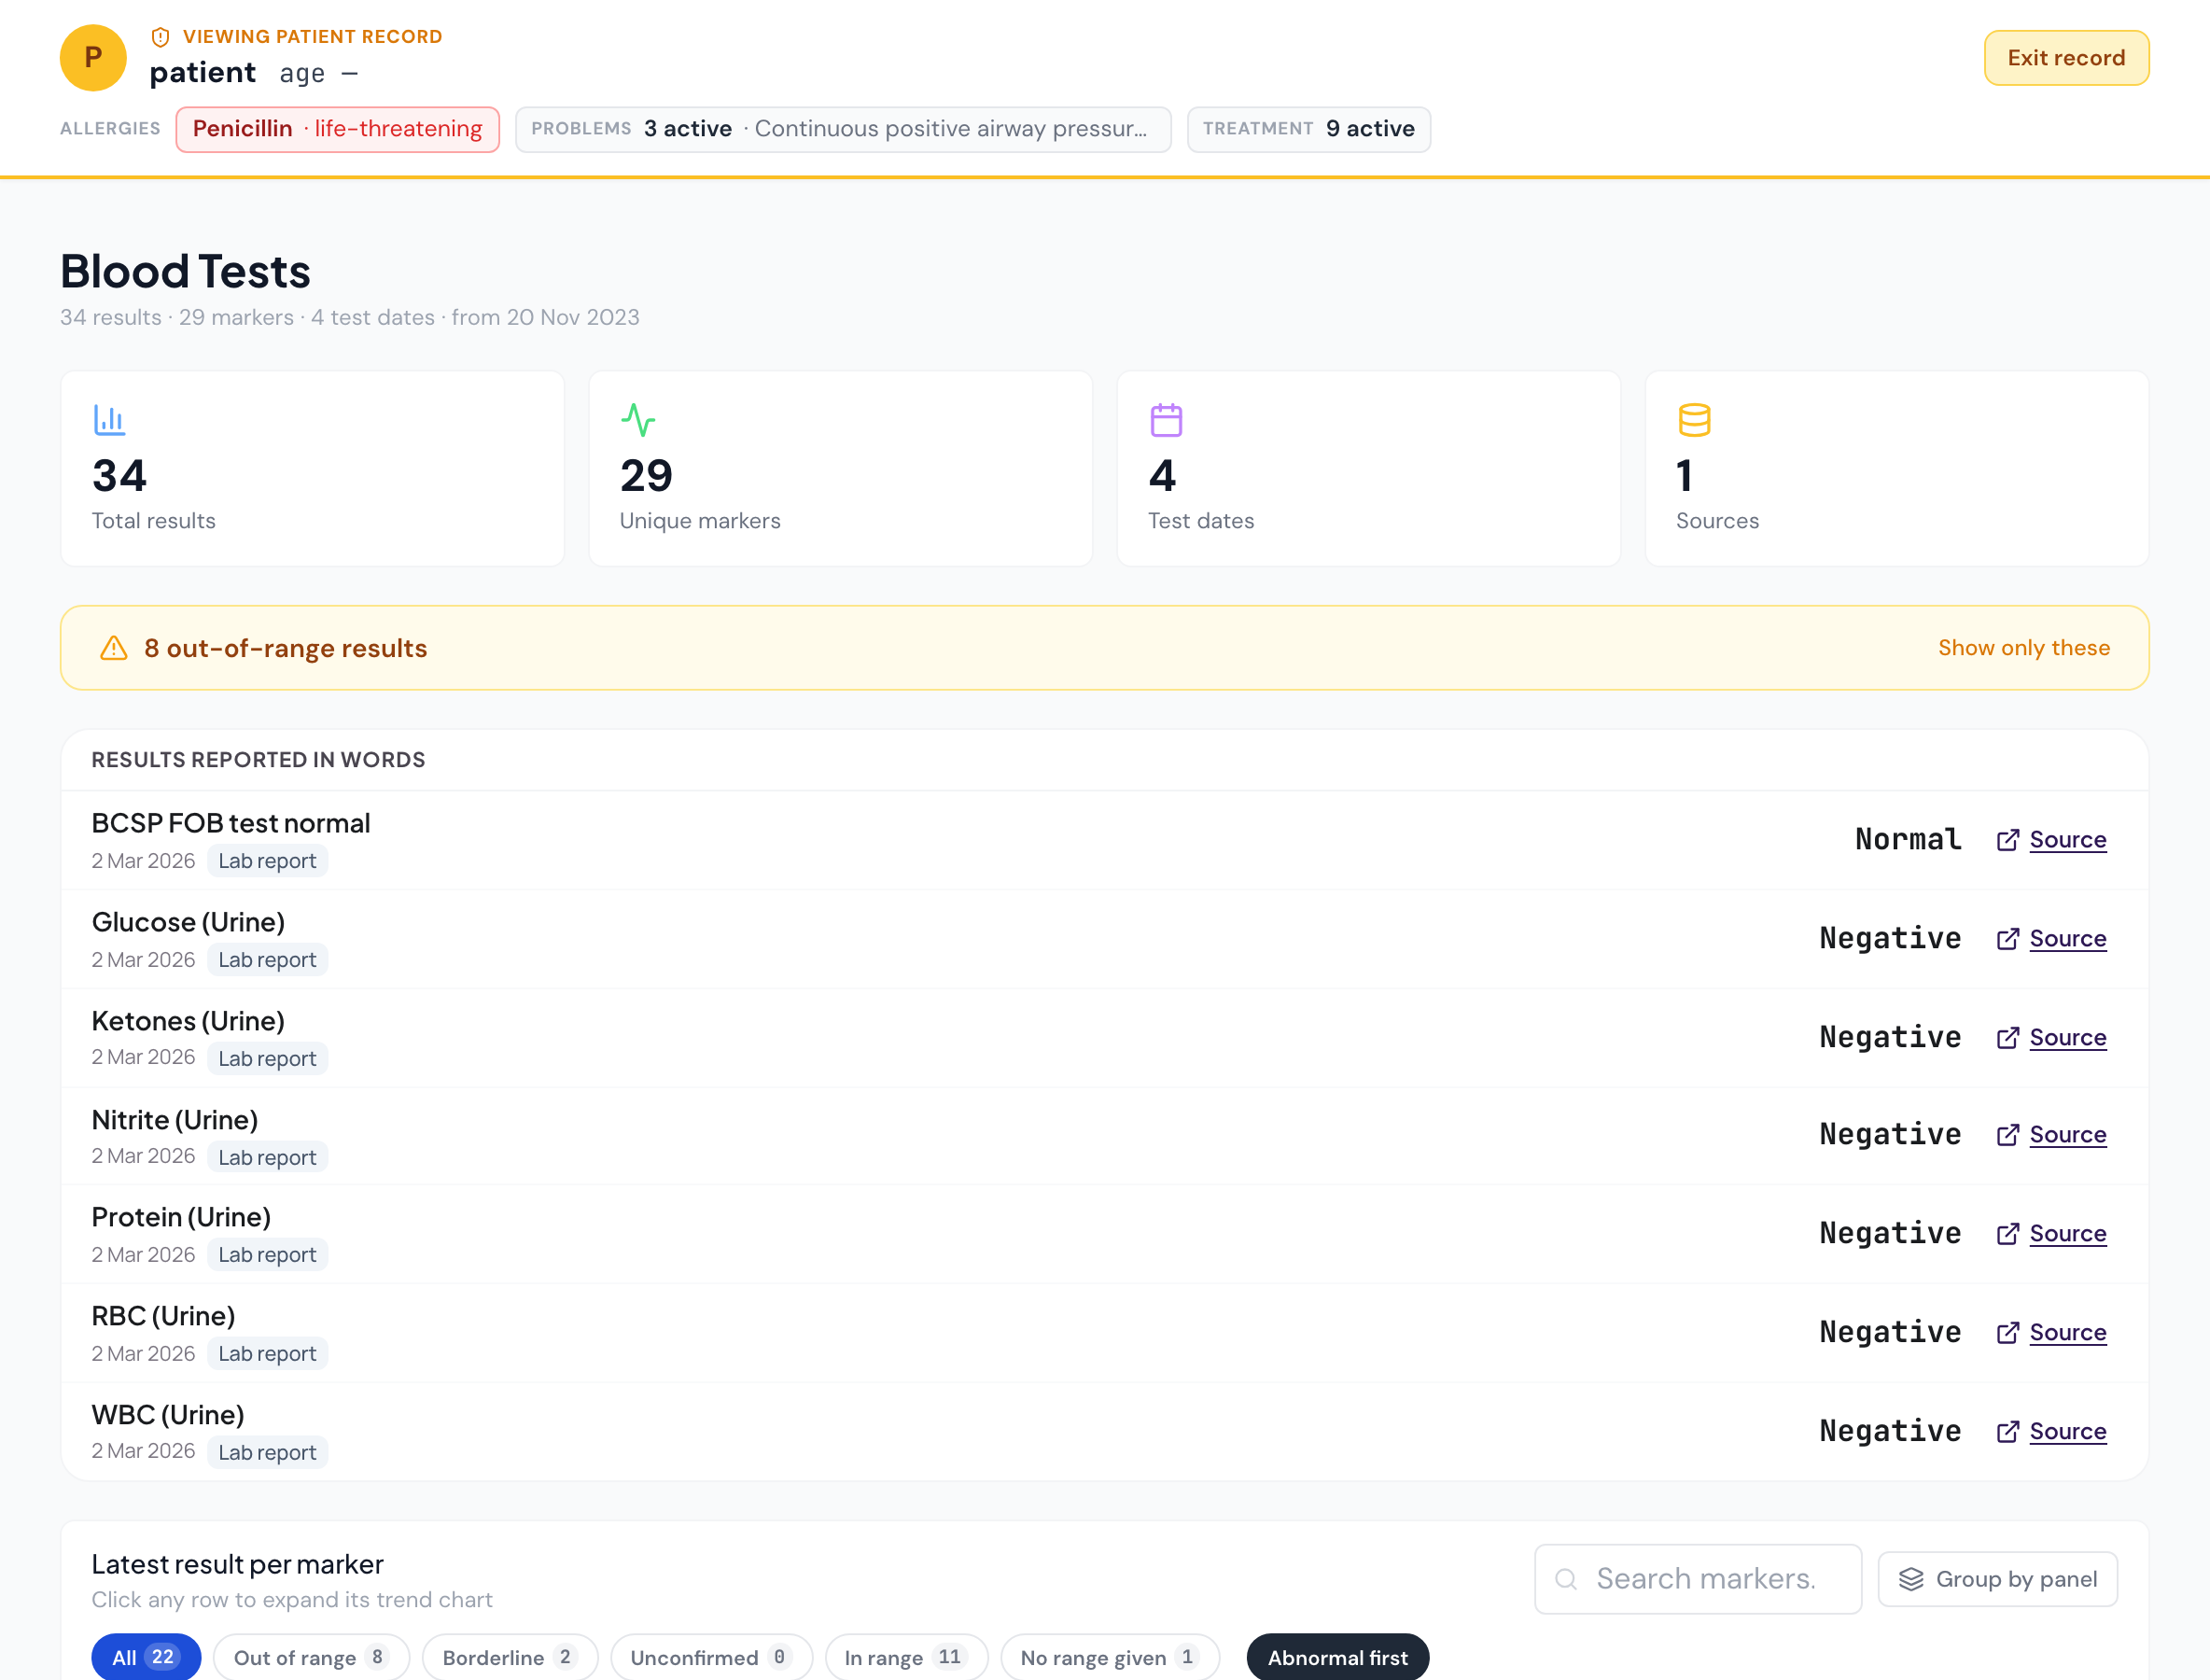Click external link icon for Nitrite (Urine)
The image size is (2210, 1680).
[2007, 1135]
